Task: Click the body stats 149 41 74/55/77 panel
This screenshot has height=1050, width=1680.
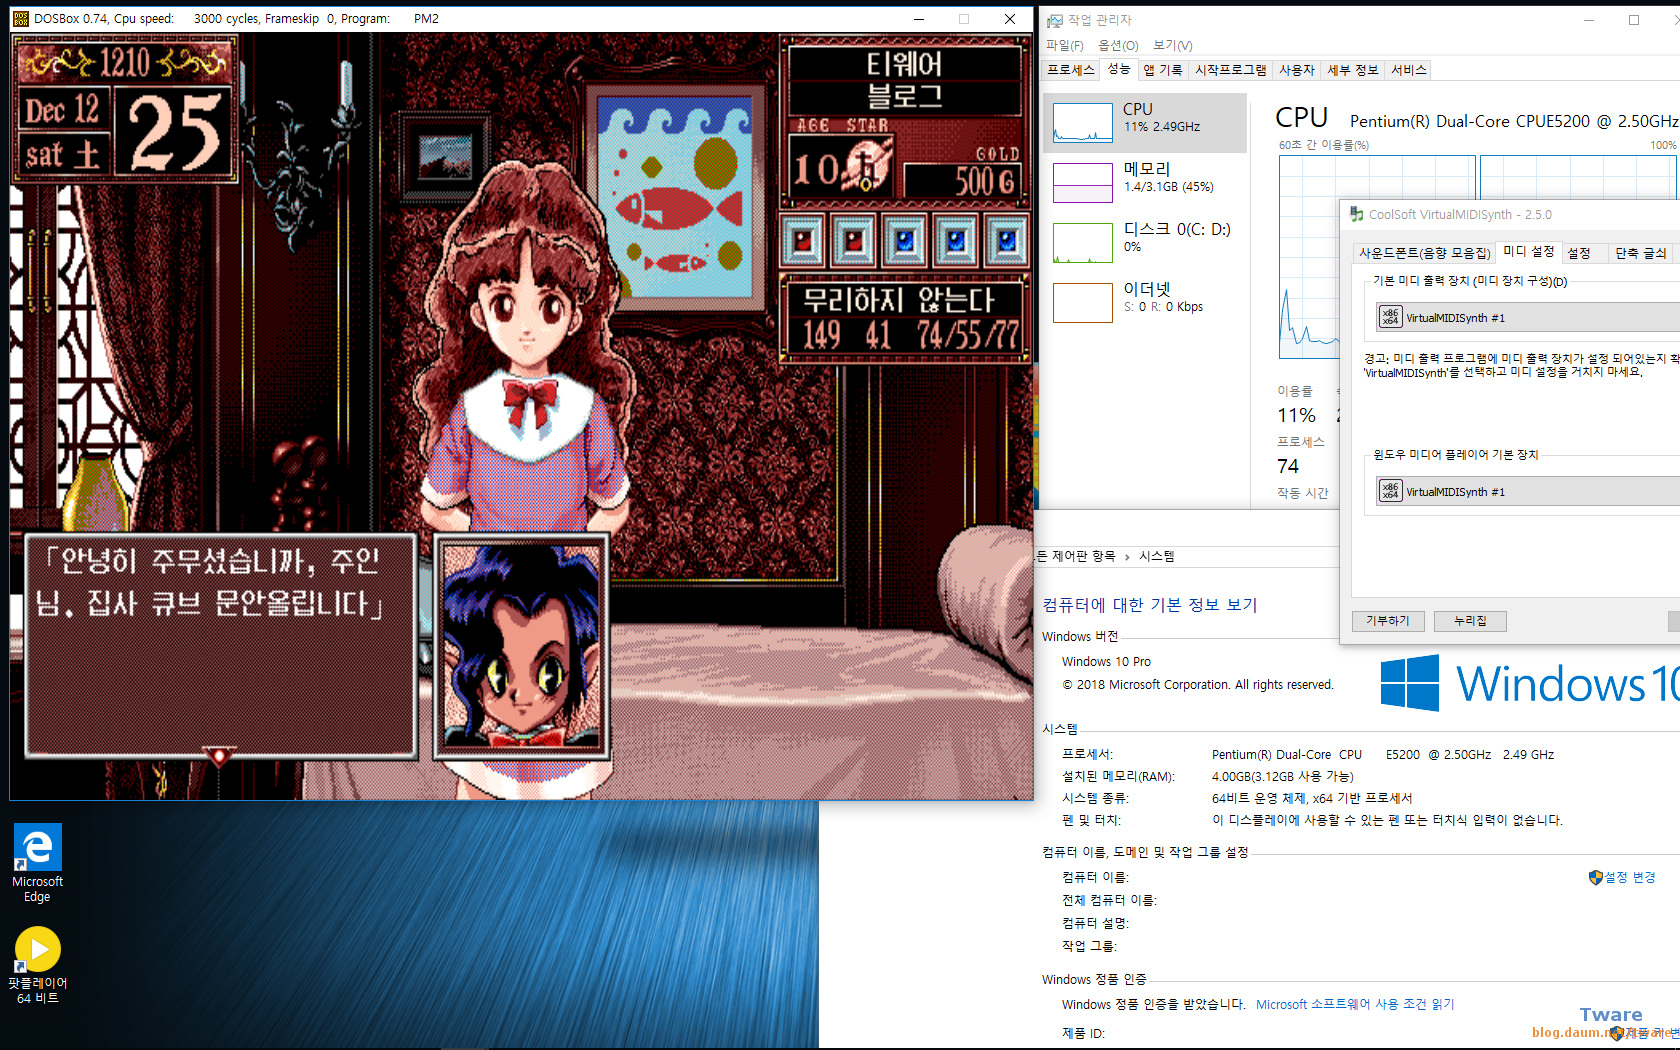Action: (x=905, y=318)
